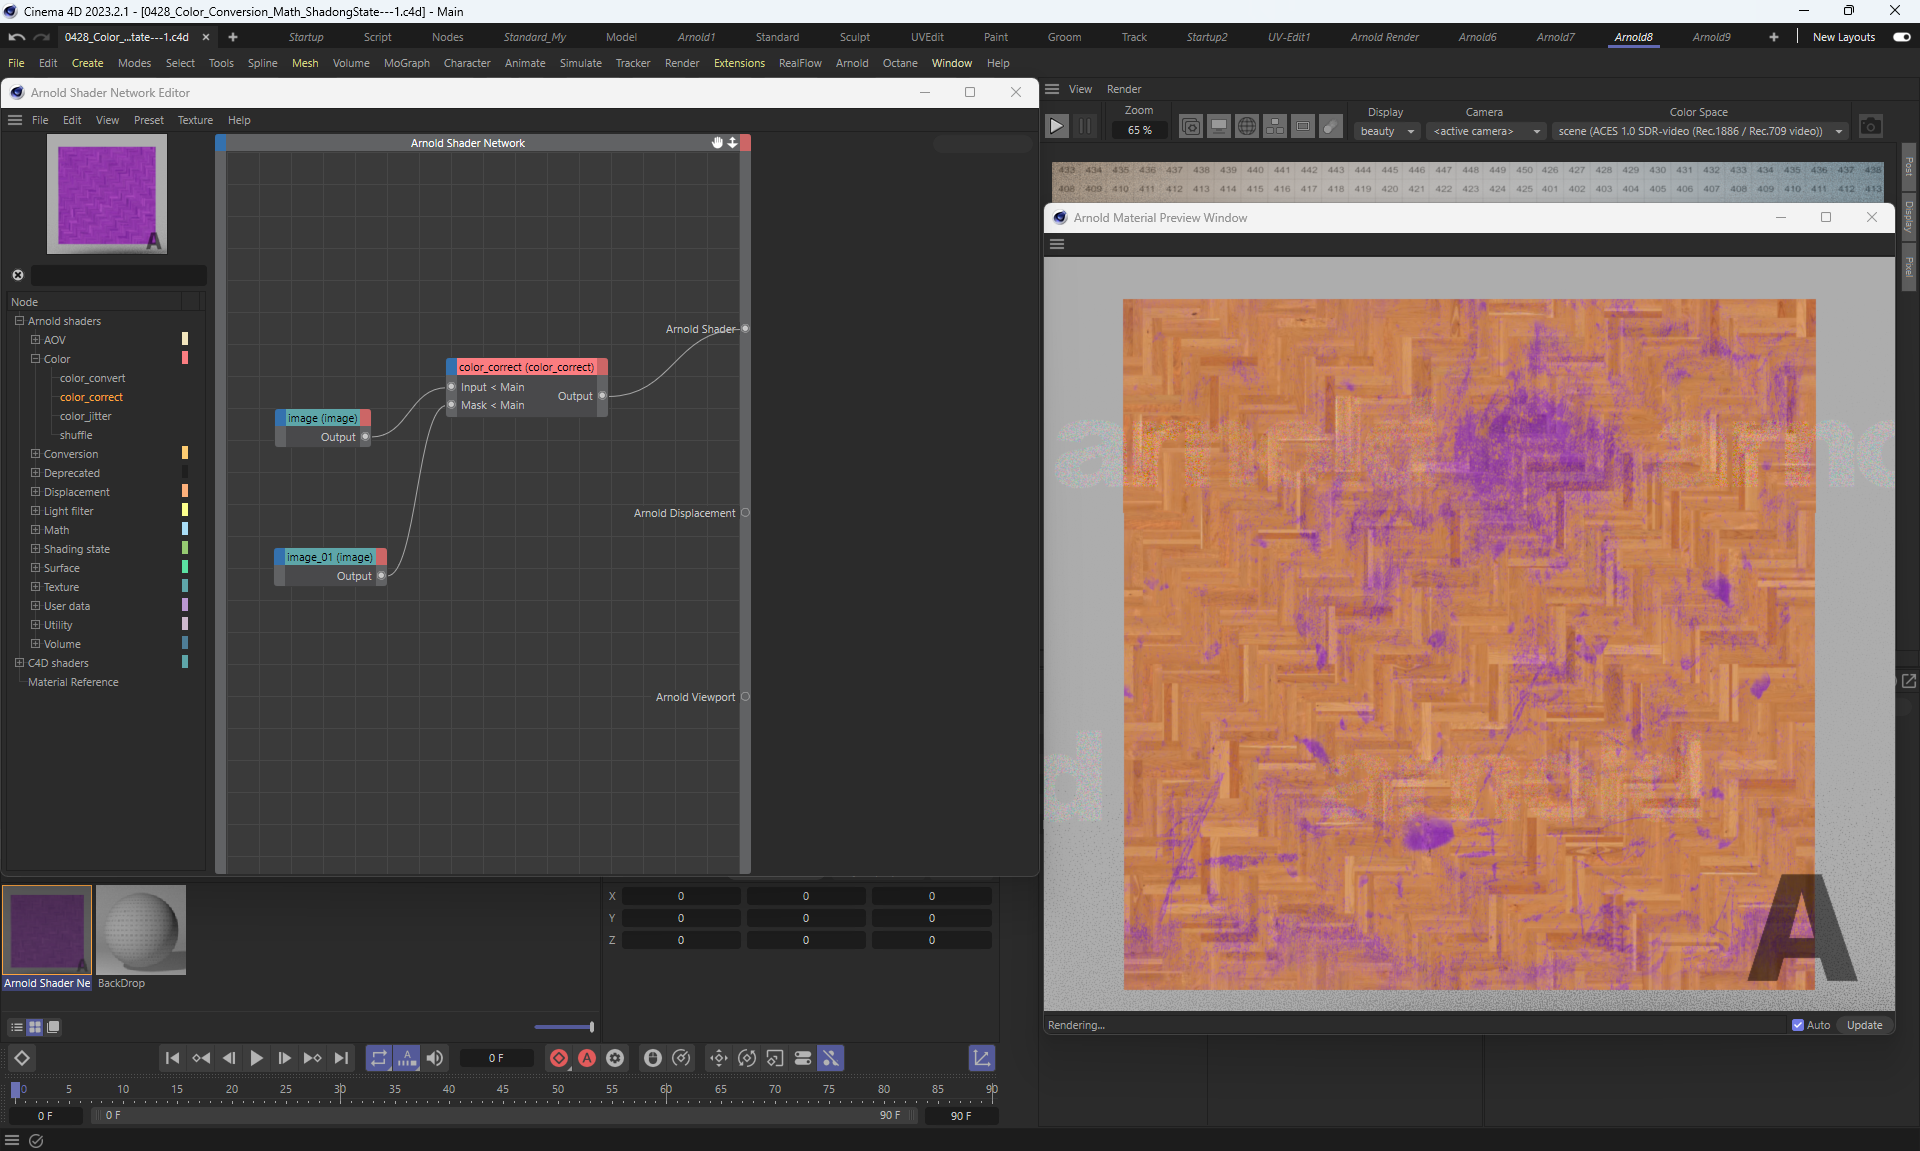The width and height of the screenshot is (1920, 1151).
Task: Open the Display beauty dropdown
Action: coord(1387,131)
